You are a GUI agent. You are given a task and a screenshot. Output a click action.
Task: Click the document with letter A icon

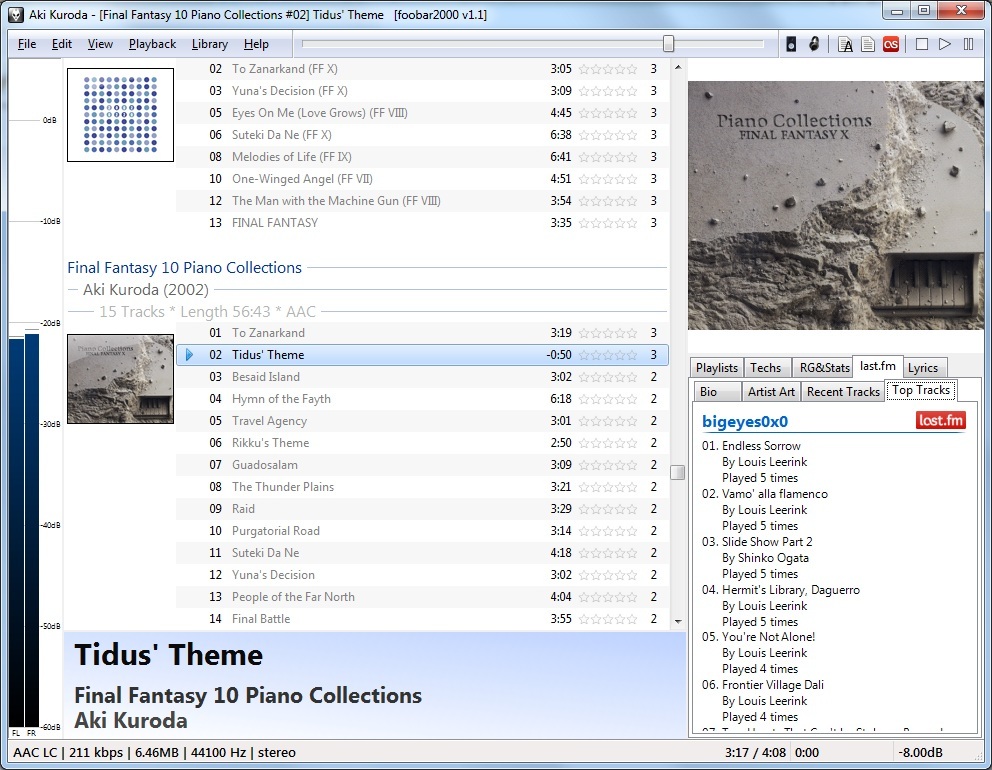point(845,44)
